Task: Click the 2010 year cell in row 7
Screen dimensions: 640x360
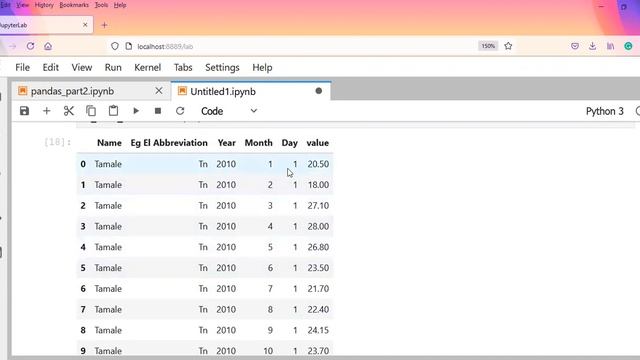Action: [226, 310]
